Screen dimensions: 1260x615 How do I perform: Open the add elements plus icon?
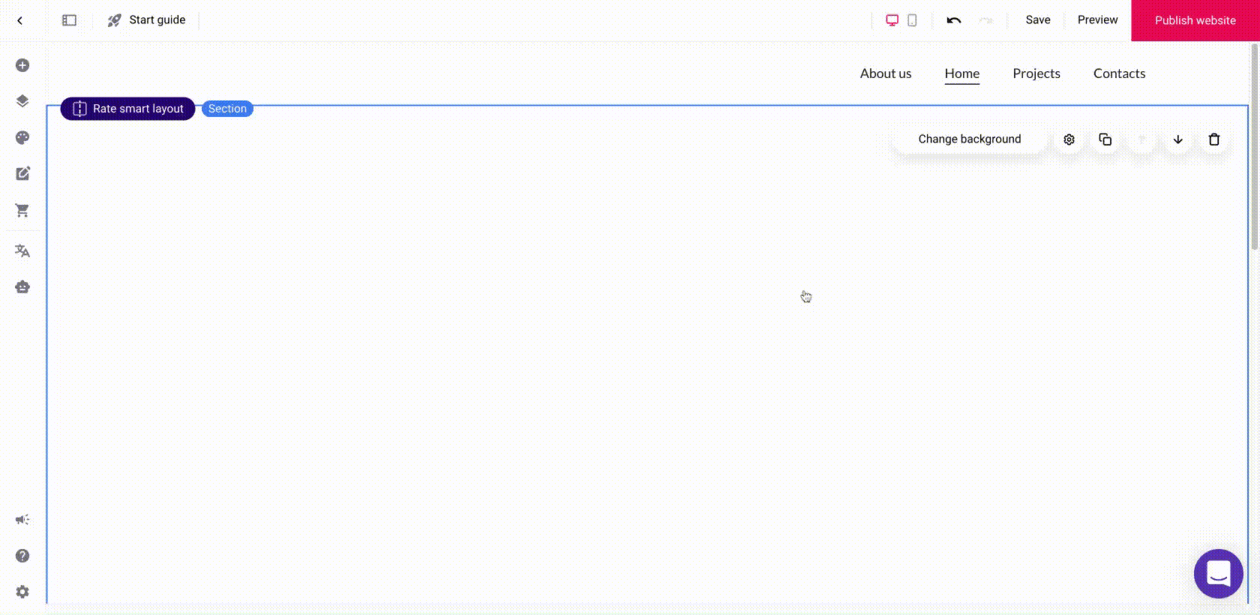point(22,66)
